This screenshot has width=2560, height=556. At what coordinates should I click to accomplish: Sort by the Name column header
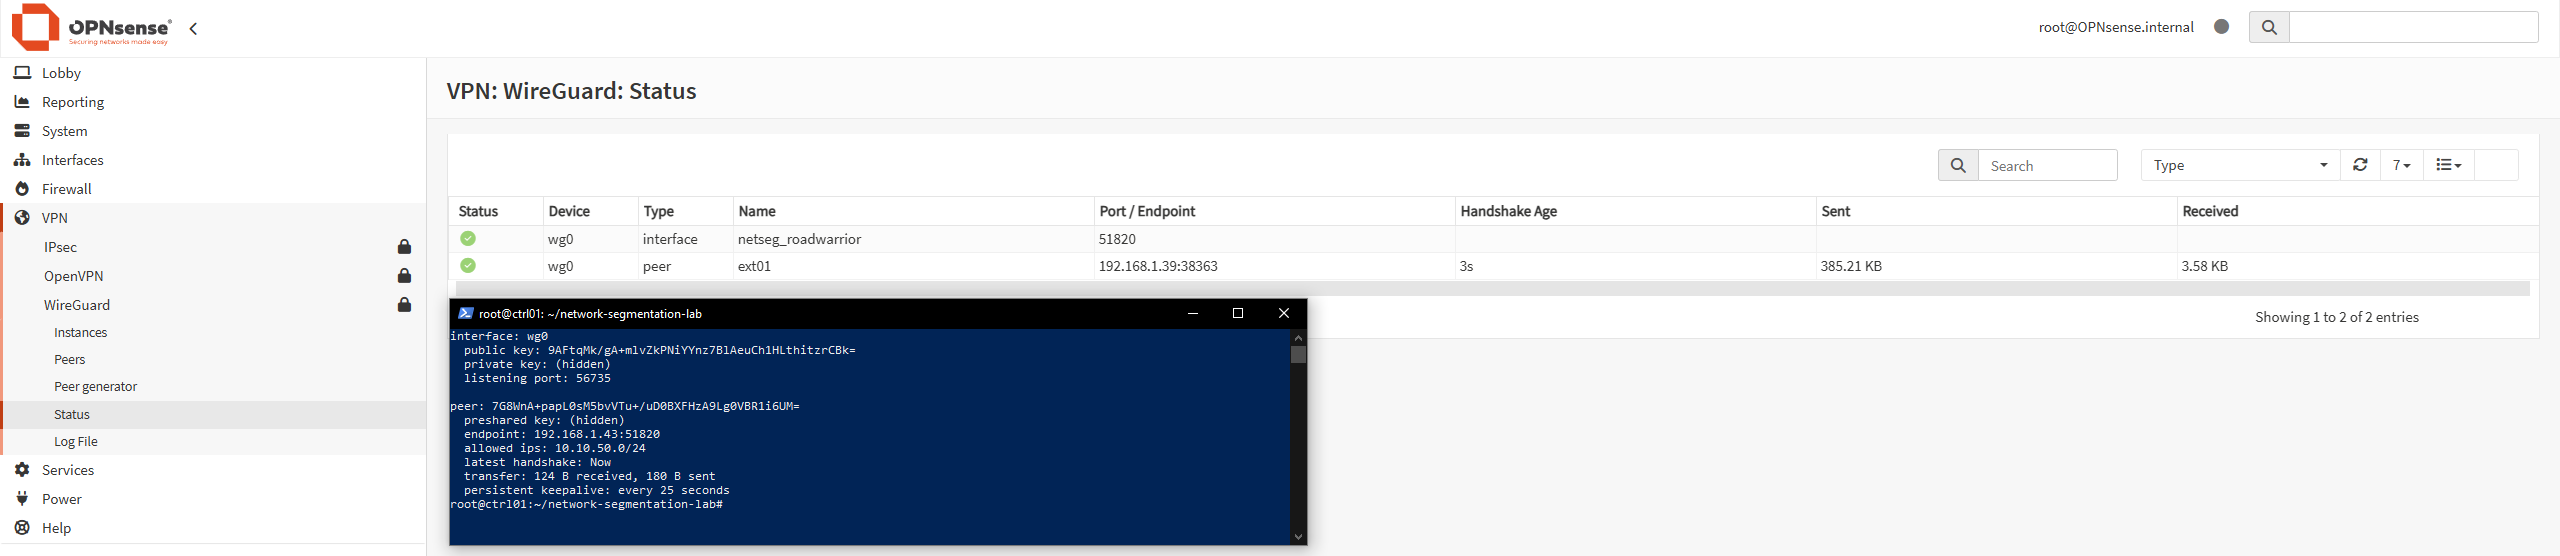tap(757, 211)
